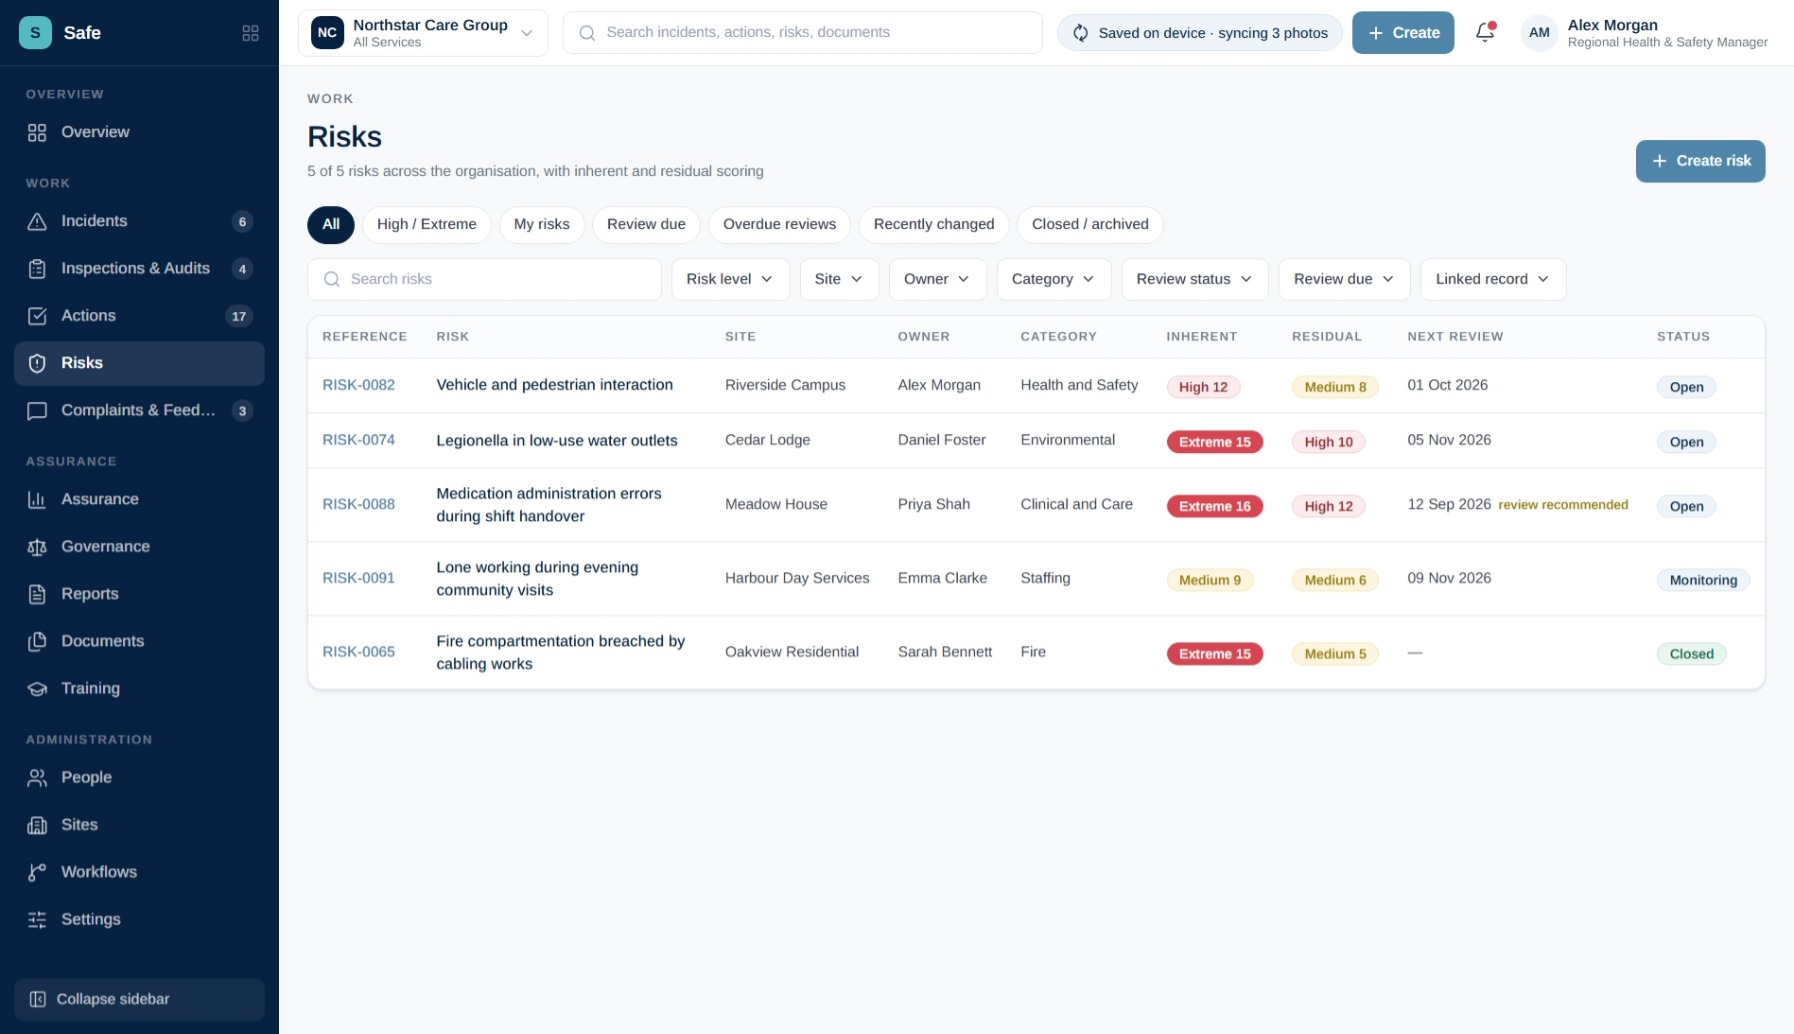This screenshot has width=1794, height=1034.
Task: Open People under Administration
Action: tap(139, 777)
